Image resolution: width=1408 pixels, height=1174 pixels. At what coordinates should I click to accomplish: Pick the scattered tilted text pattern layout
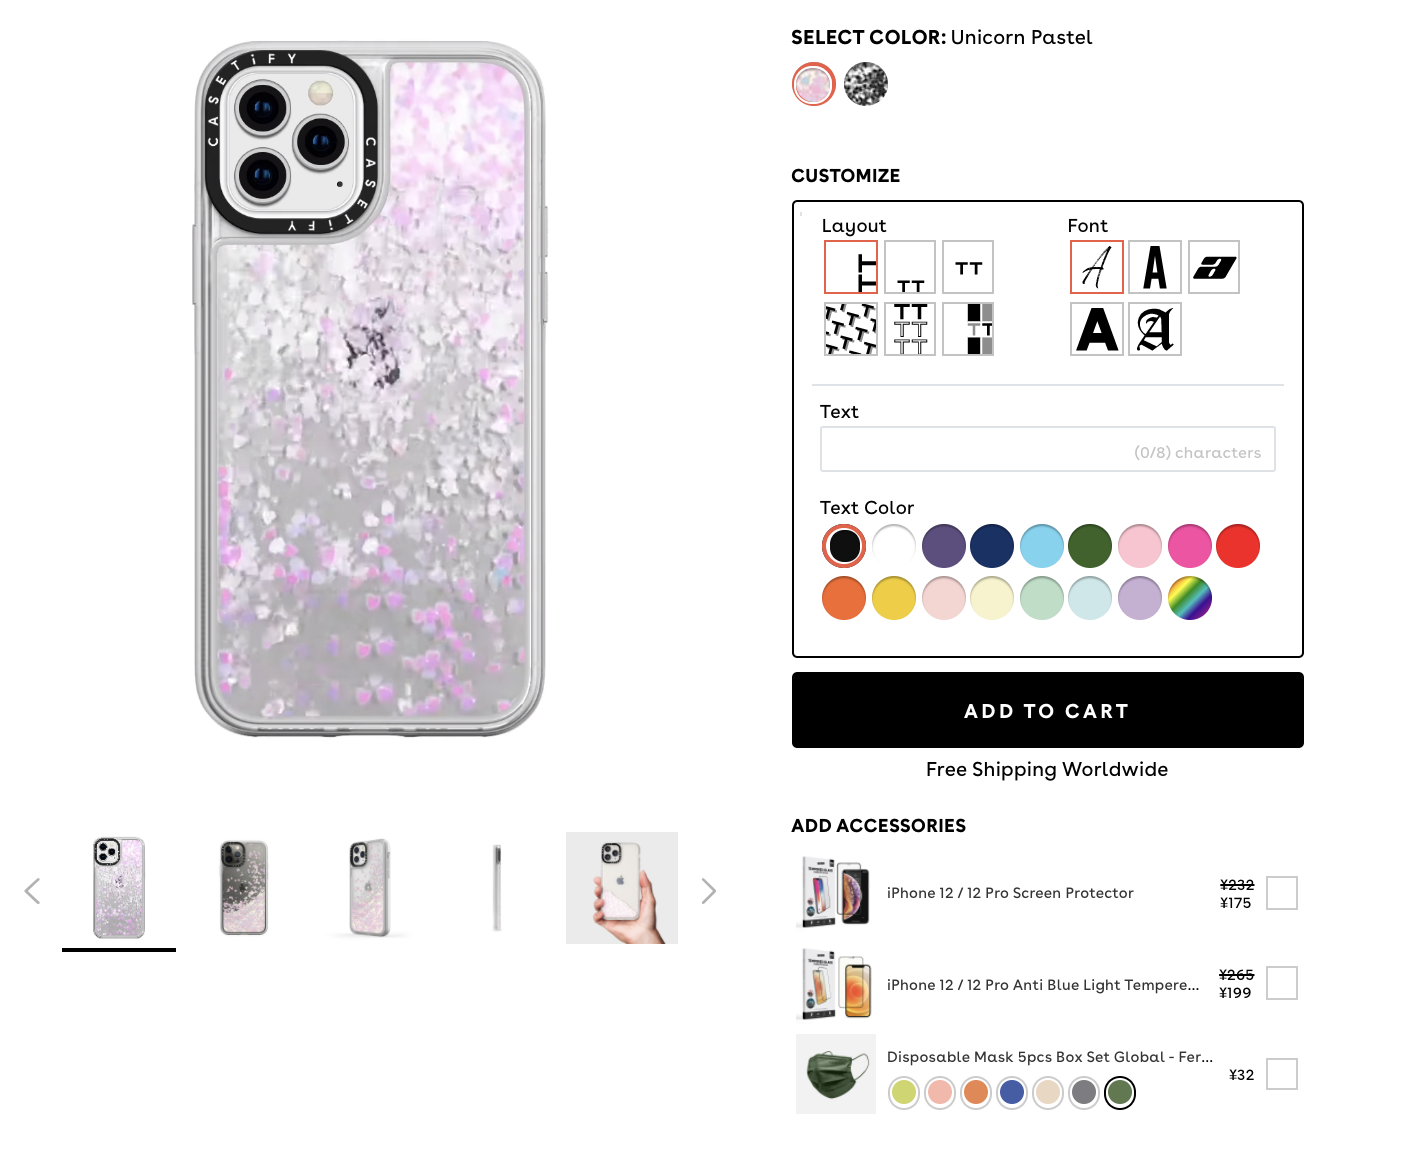(851, 329)
